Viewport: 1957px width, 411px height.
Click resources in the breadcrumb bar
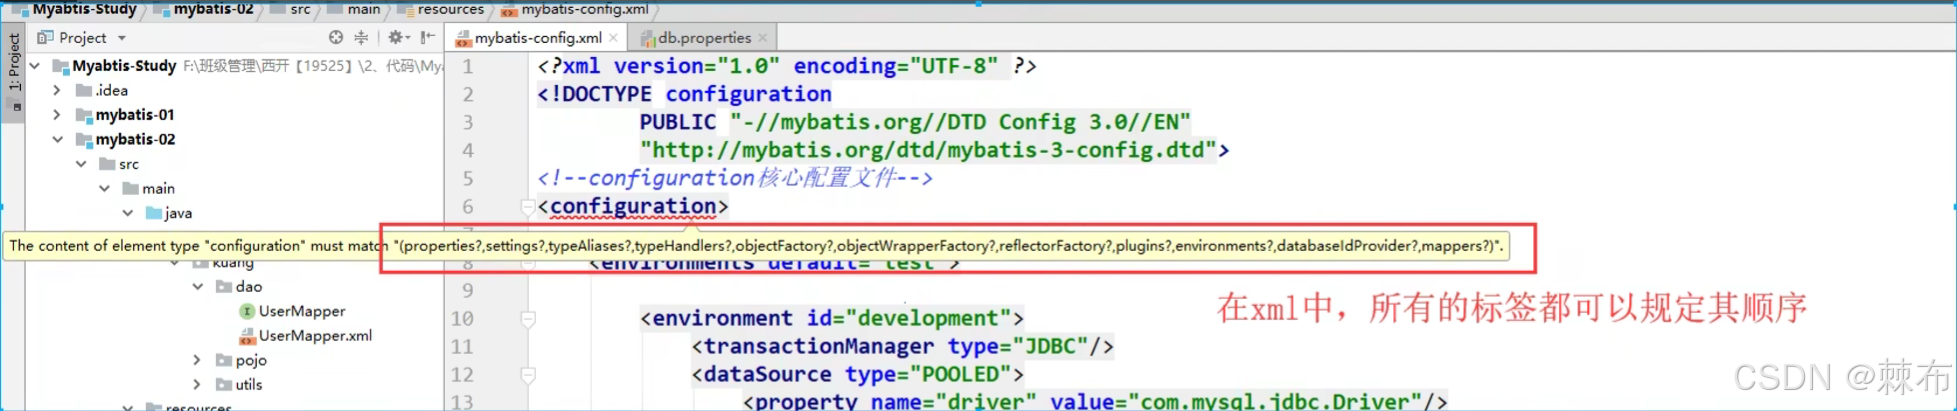pos(450,9)
